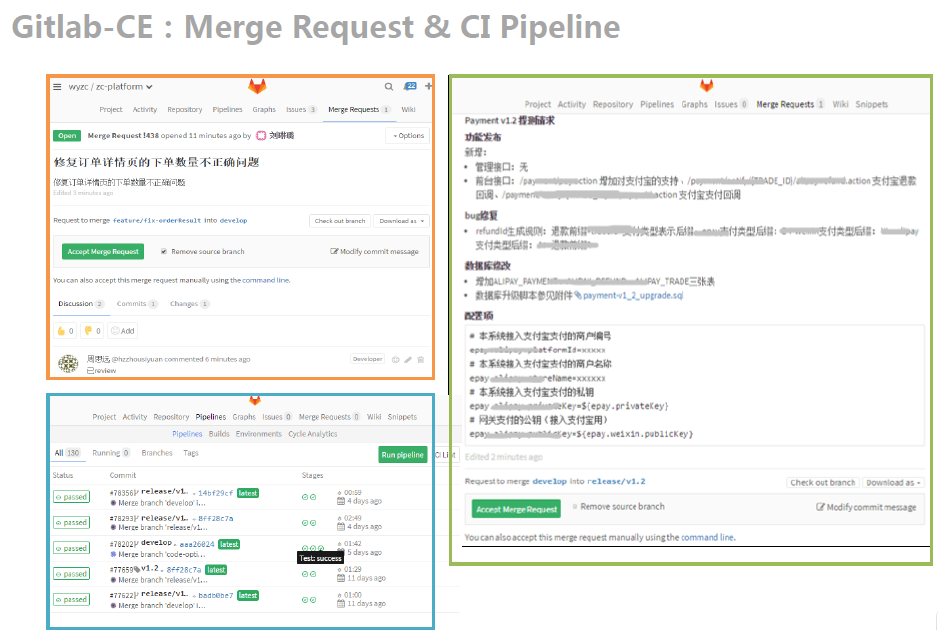Click the pencil edit icon on the hzzhousiyuan comment
This screenshot has width=938, height=630.
click(x=408, y=360)
